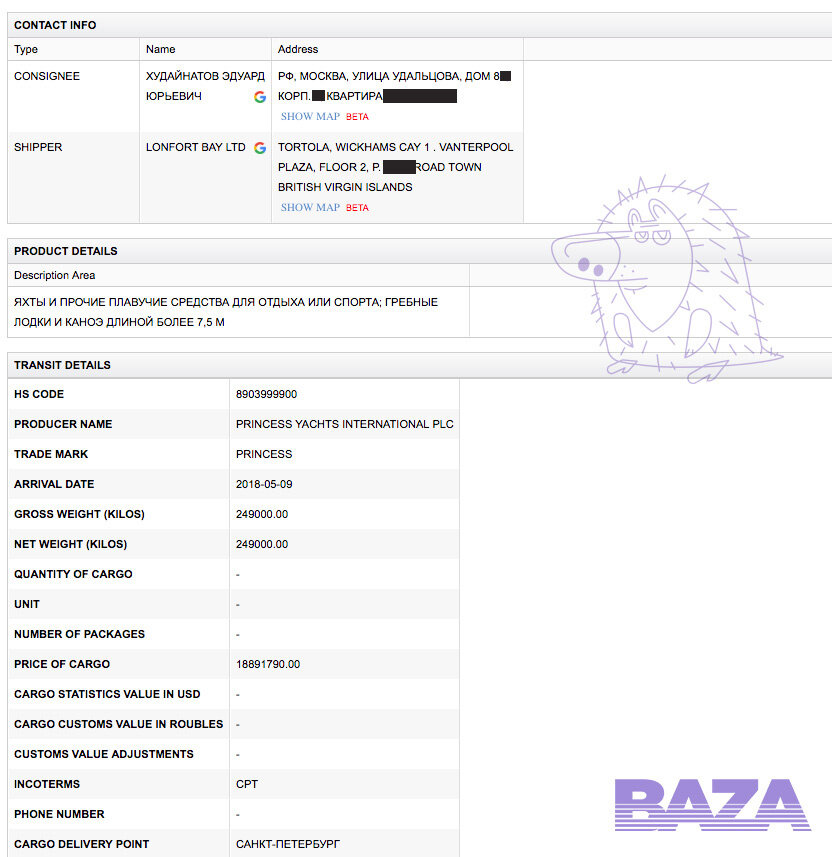Select the TORTOLA, WICKHAMS CAY address line

(x=396, y=147)
